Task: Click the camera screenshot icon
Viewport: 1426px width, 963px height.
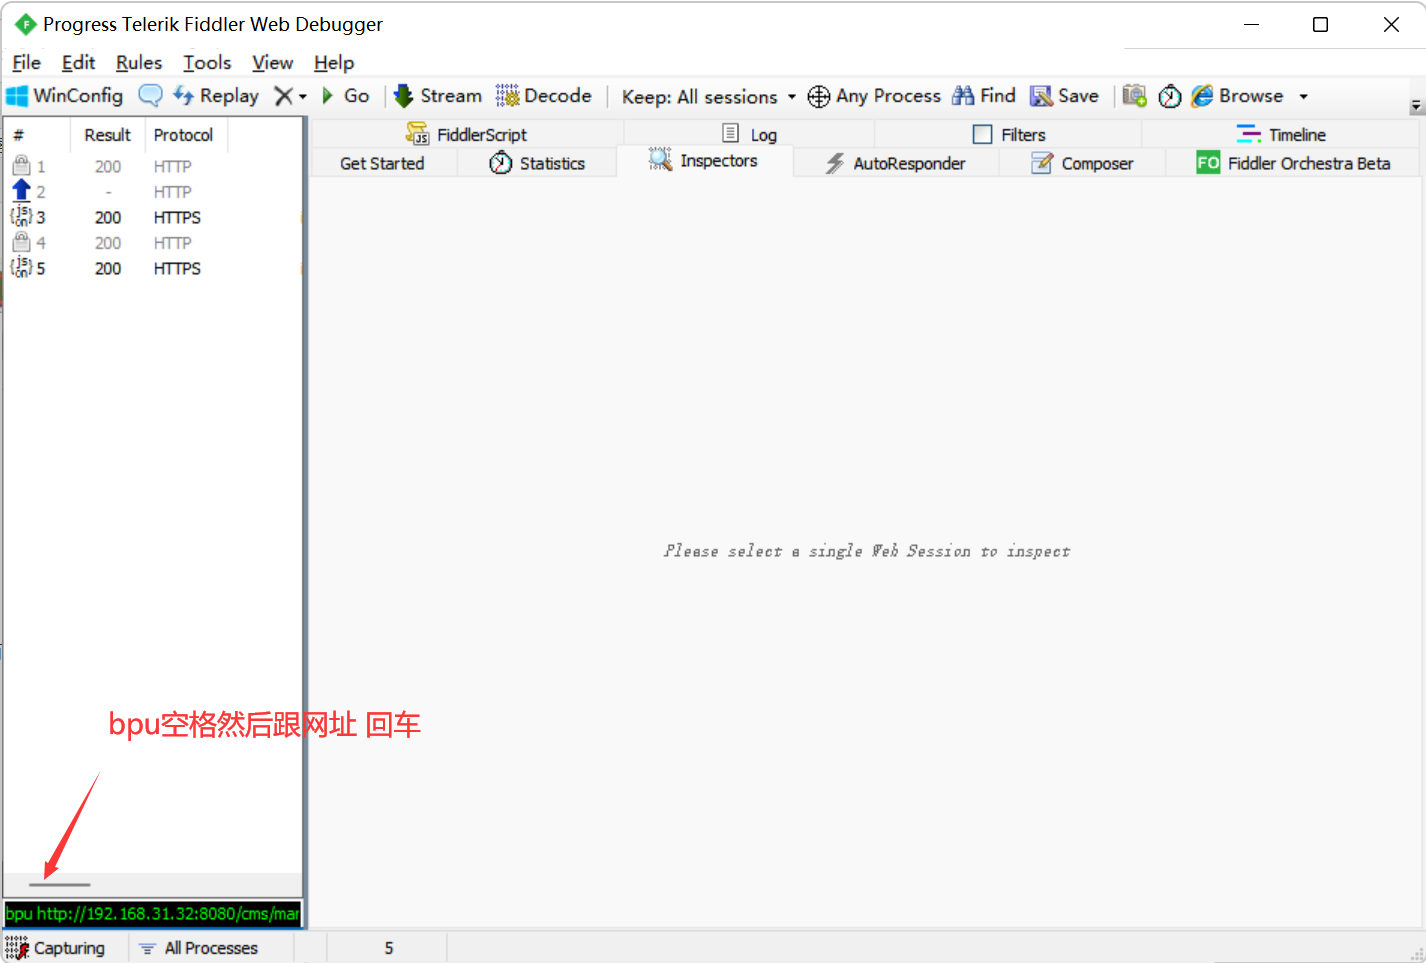Action: [1134, 96]
